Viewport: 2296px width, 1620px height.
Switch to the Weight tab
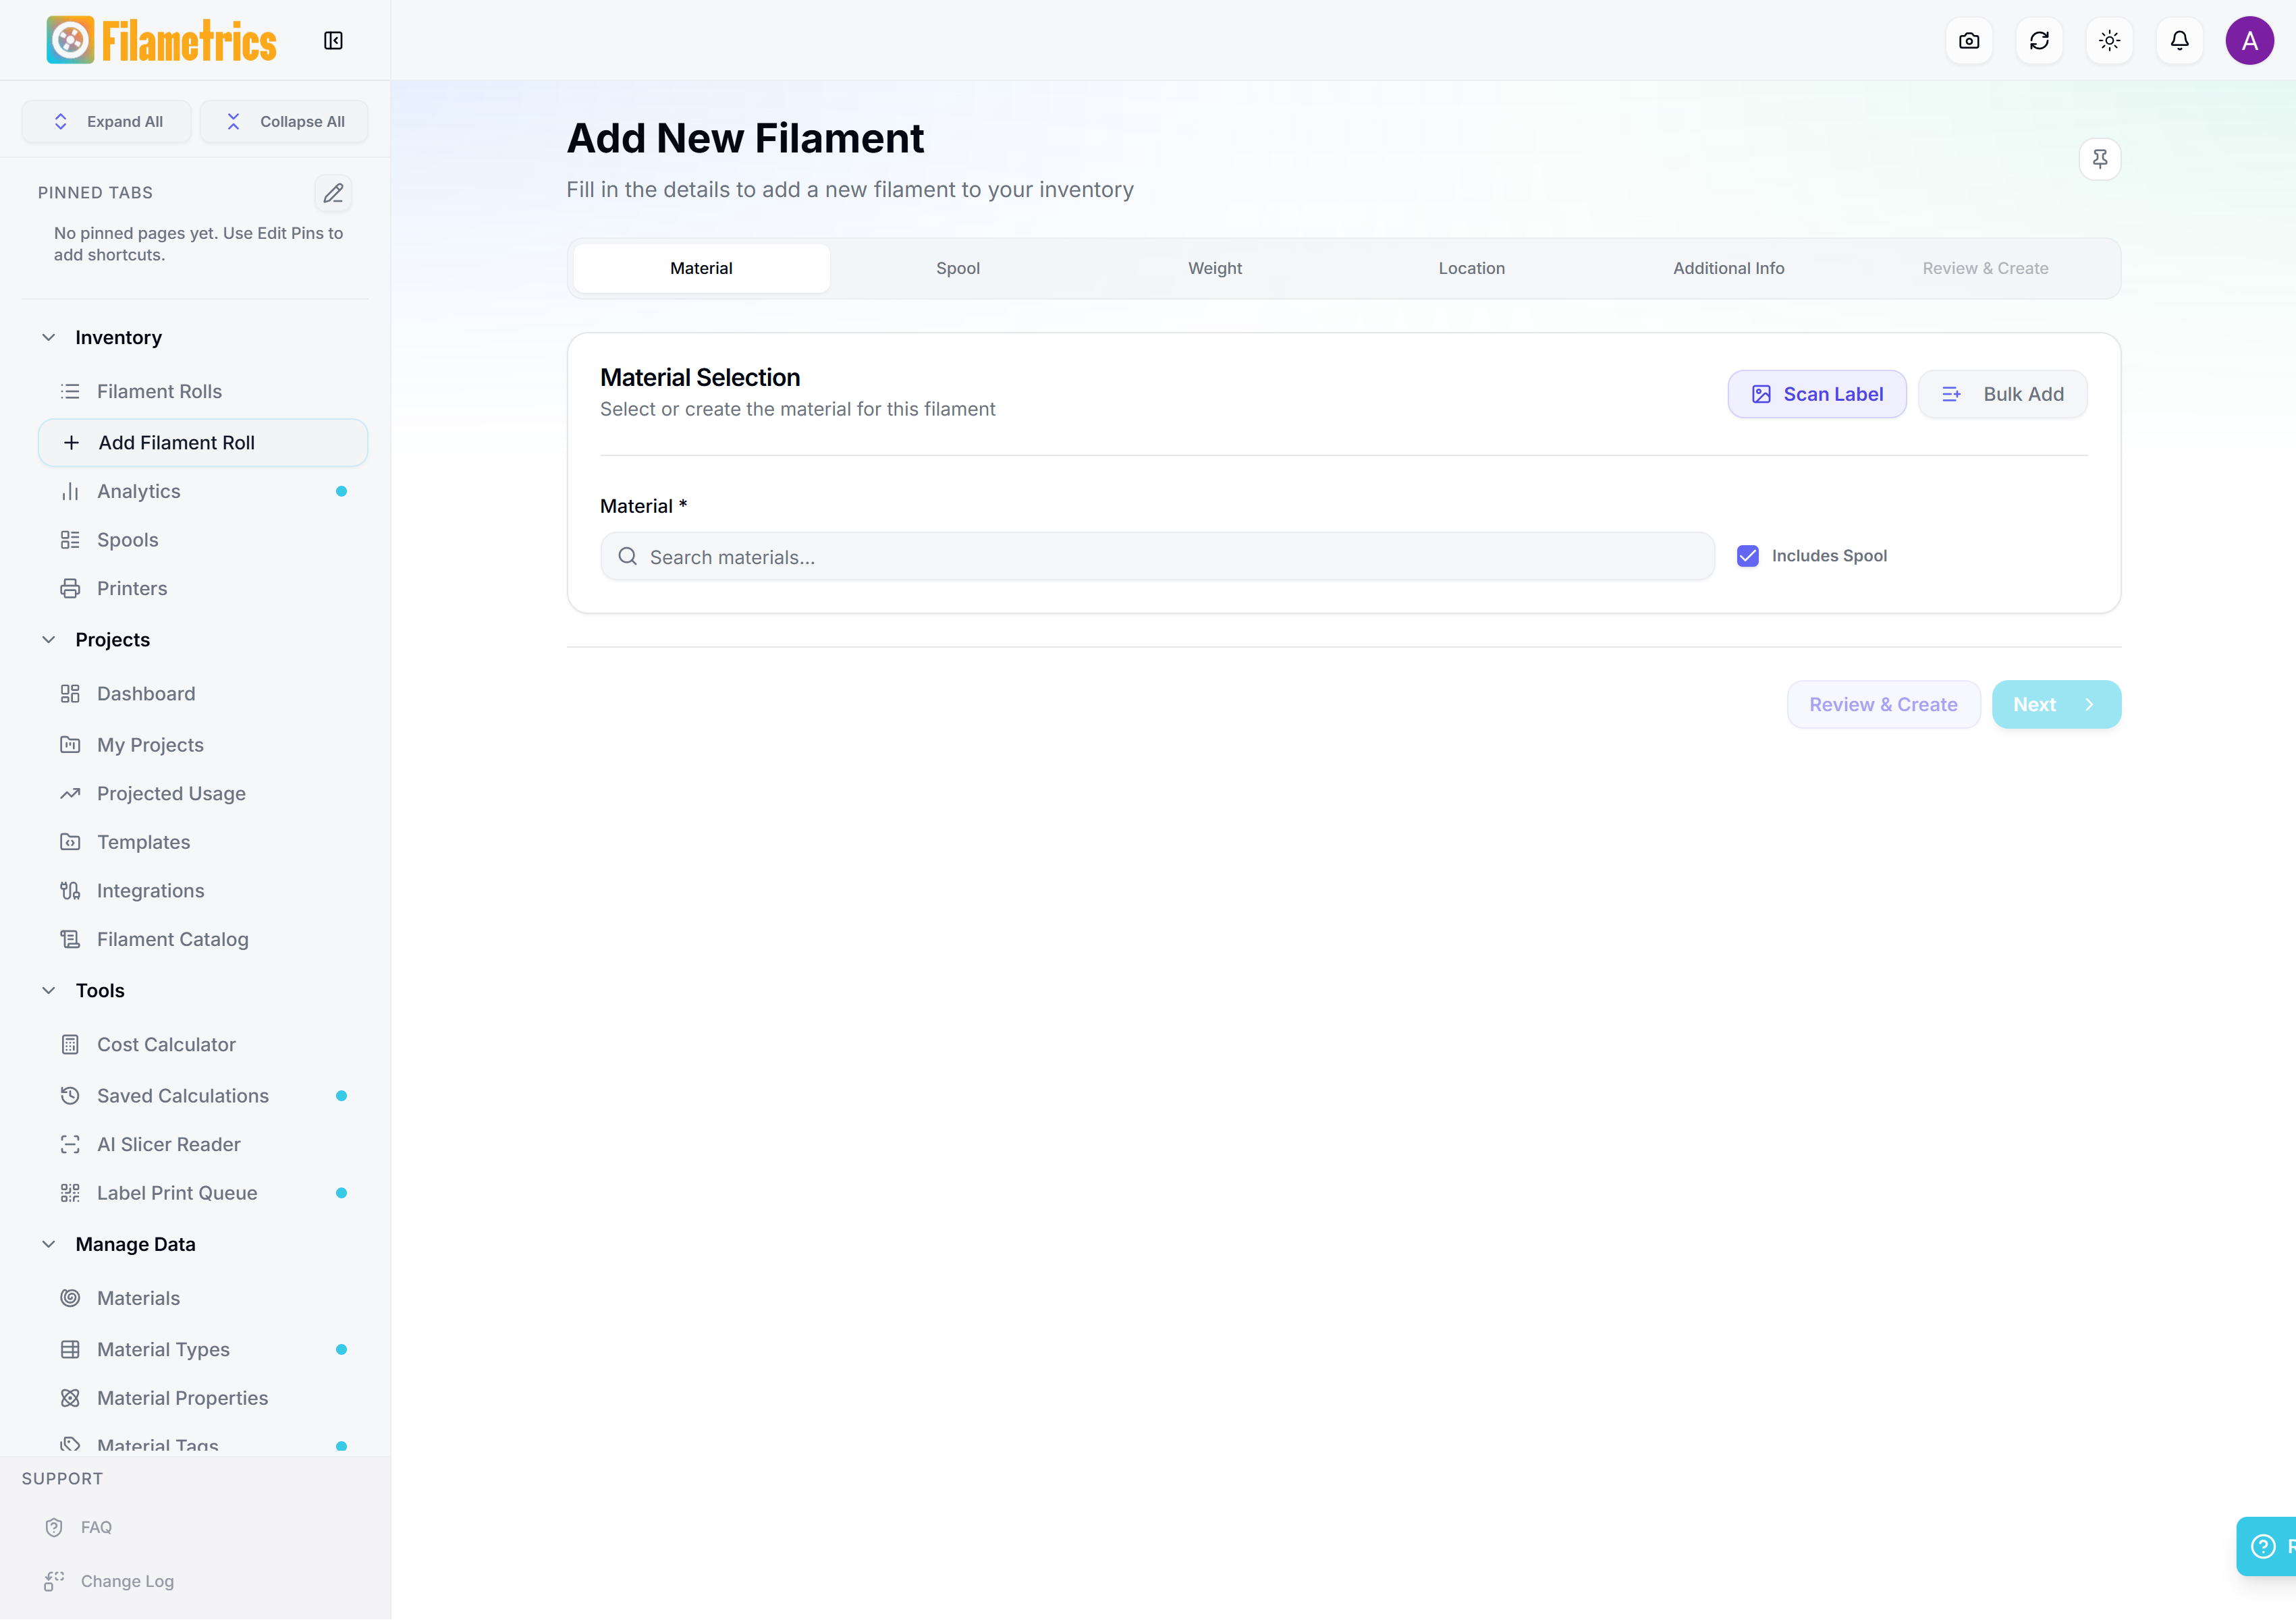[x=1215, y=268]
